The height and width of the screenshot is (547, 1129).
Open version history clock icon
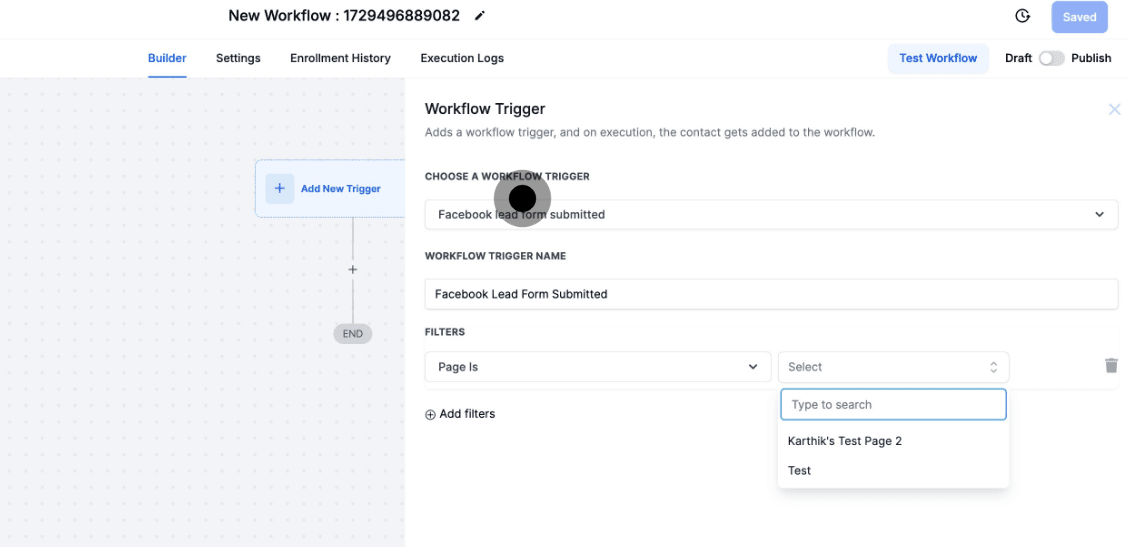tap(1022, 16)
